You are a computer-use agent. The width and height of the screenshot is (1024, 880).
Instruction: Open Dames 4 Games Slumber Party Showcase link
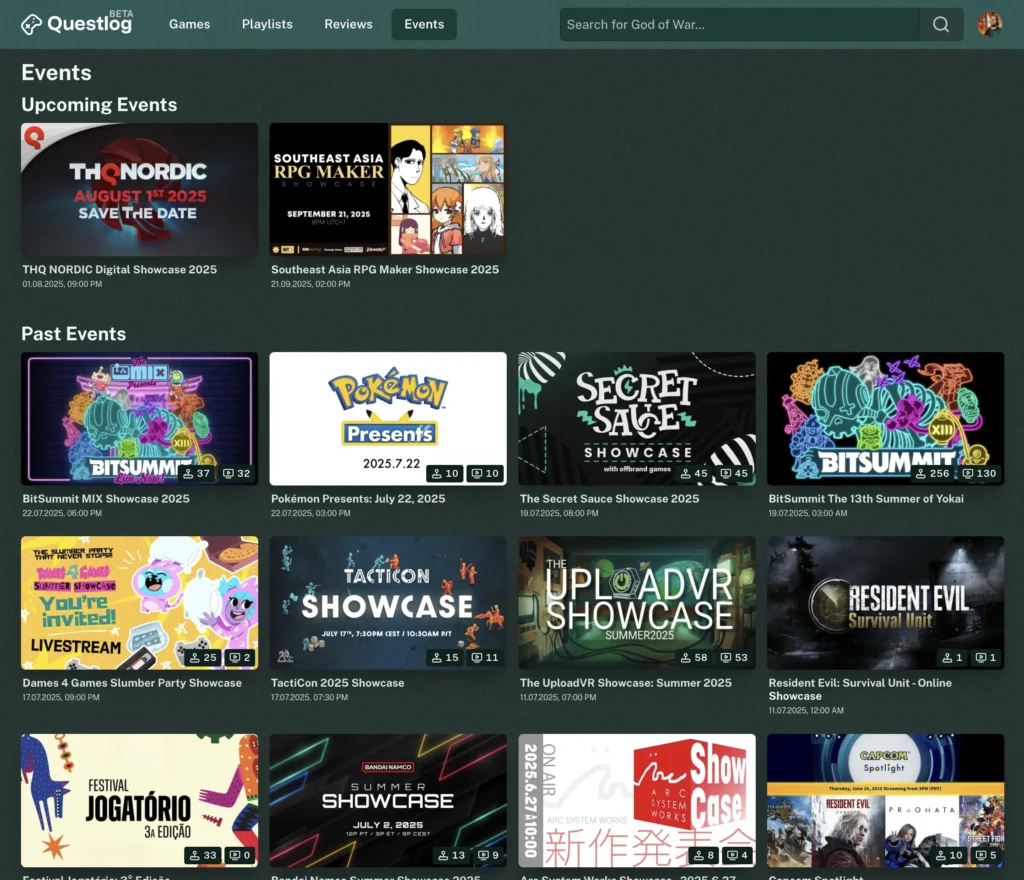[x=132, y=683]
